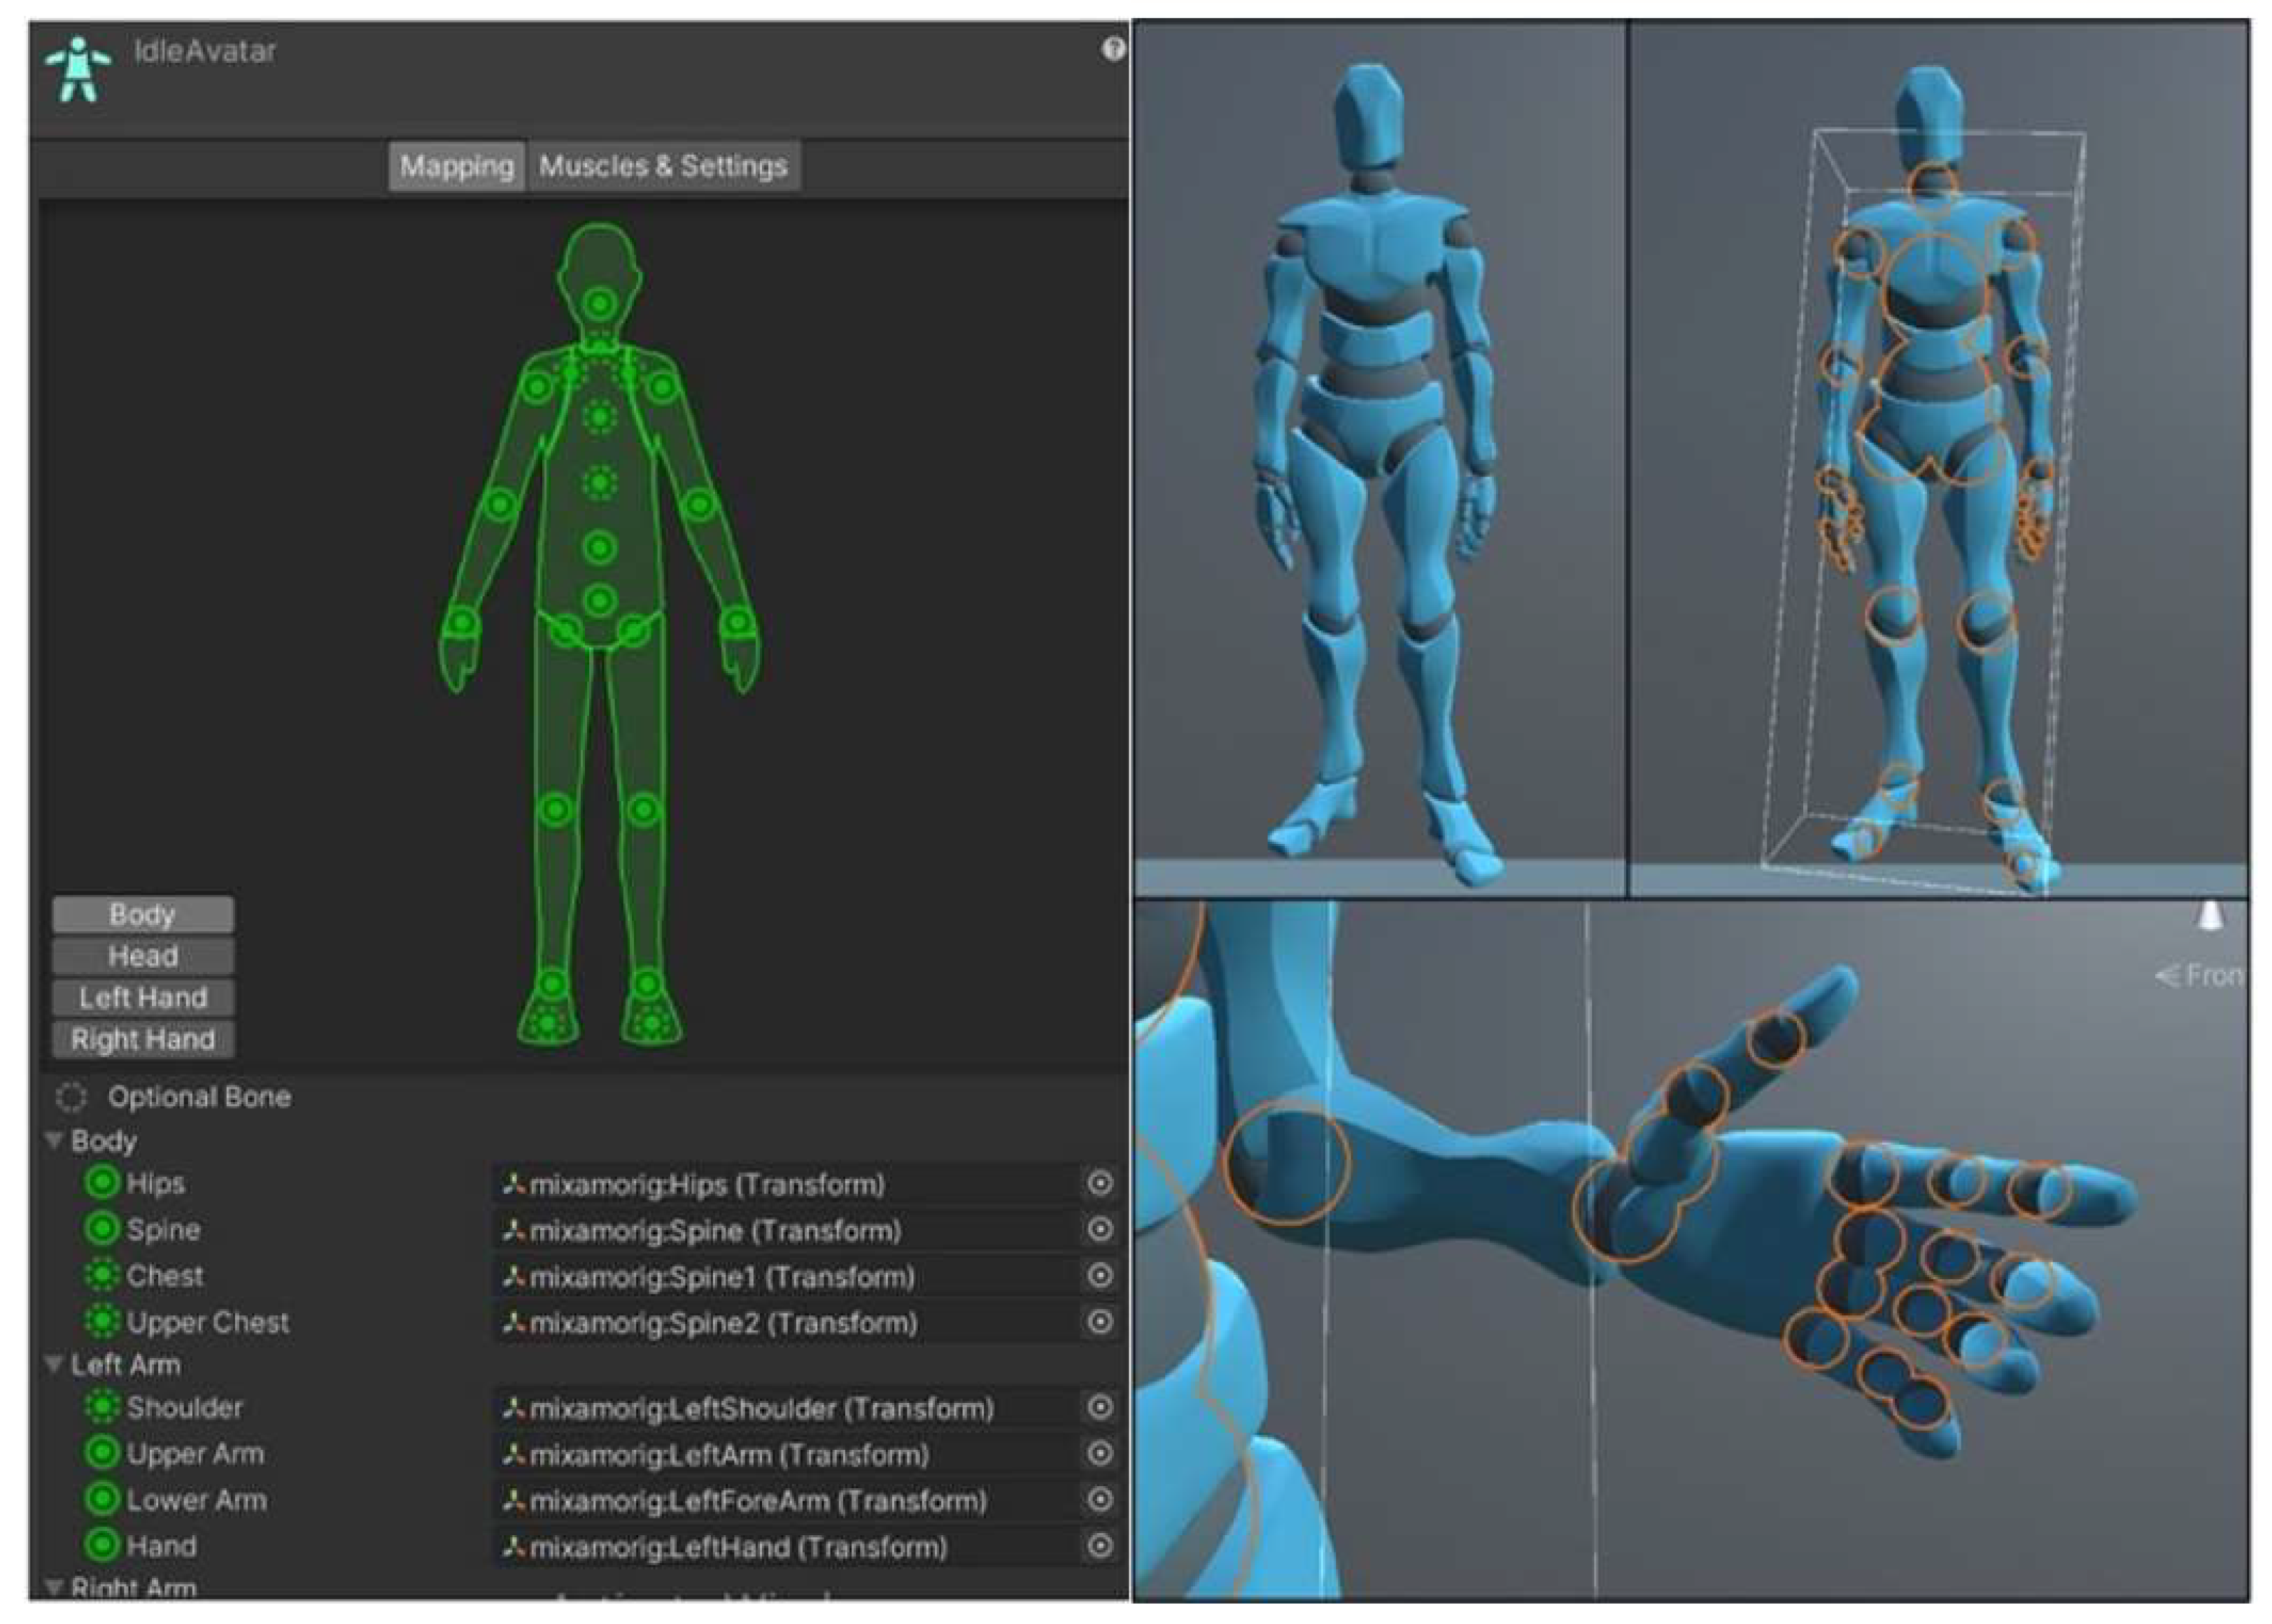The width and height of the screenshot is (2272, 1624).
Task: Show the Head mapping view
Action: point(143,956)
